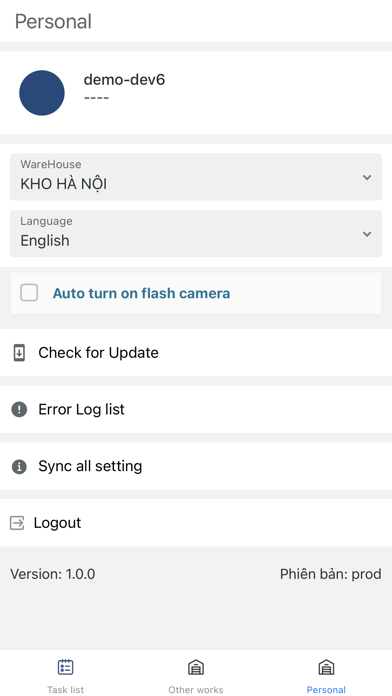The image size is (392, 696).
Task: Expand the Language dropdown chevron
Action: click(367, 234)
